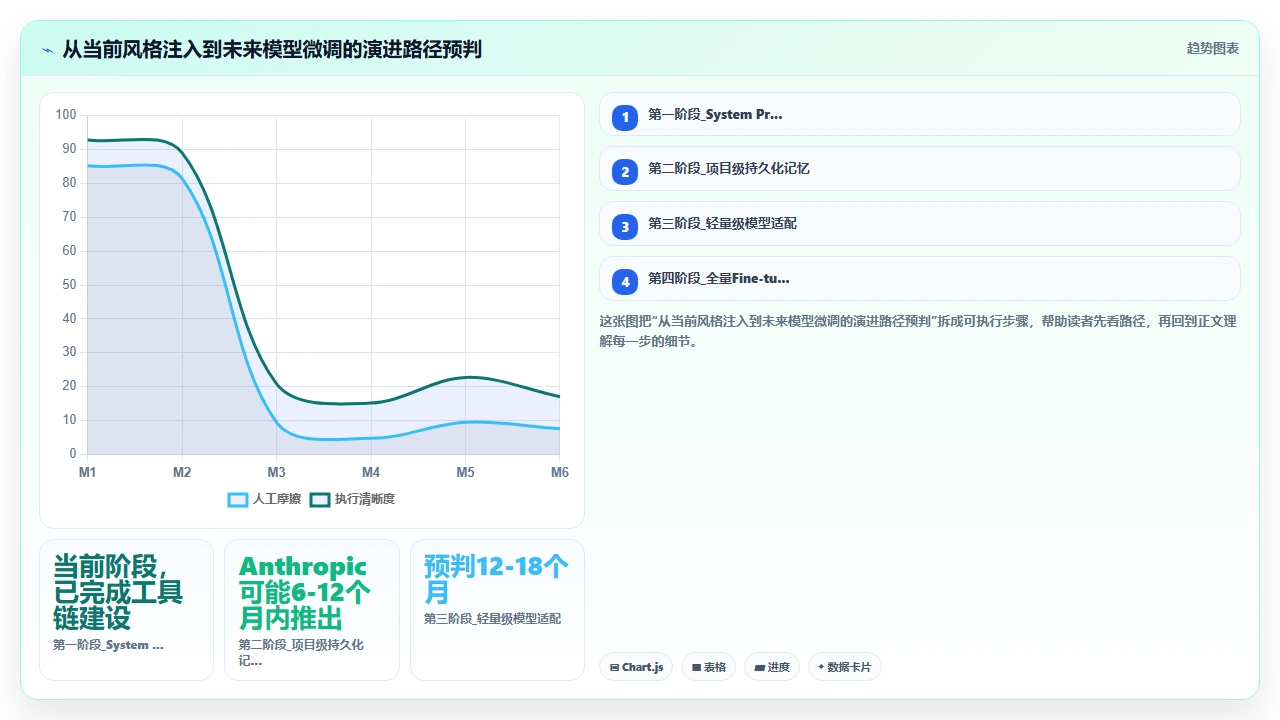Click the 100 y-axis value
The width and height of the screenshot is (1280, 720).
(x=66, y=115)
